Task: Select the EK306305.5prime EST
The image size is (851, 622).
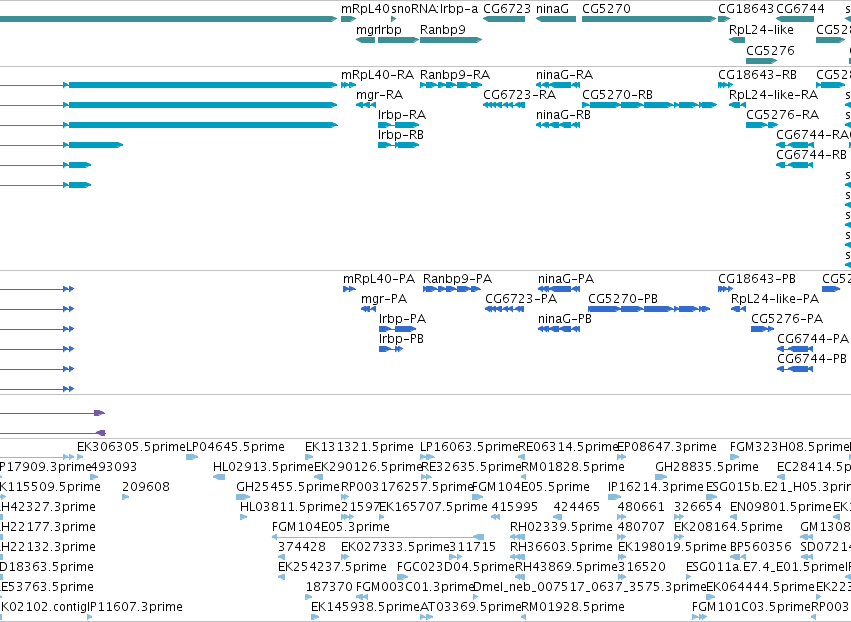Action: pos(80,457)
